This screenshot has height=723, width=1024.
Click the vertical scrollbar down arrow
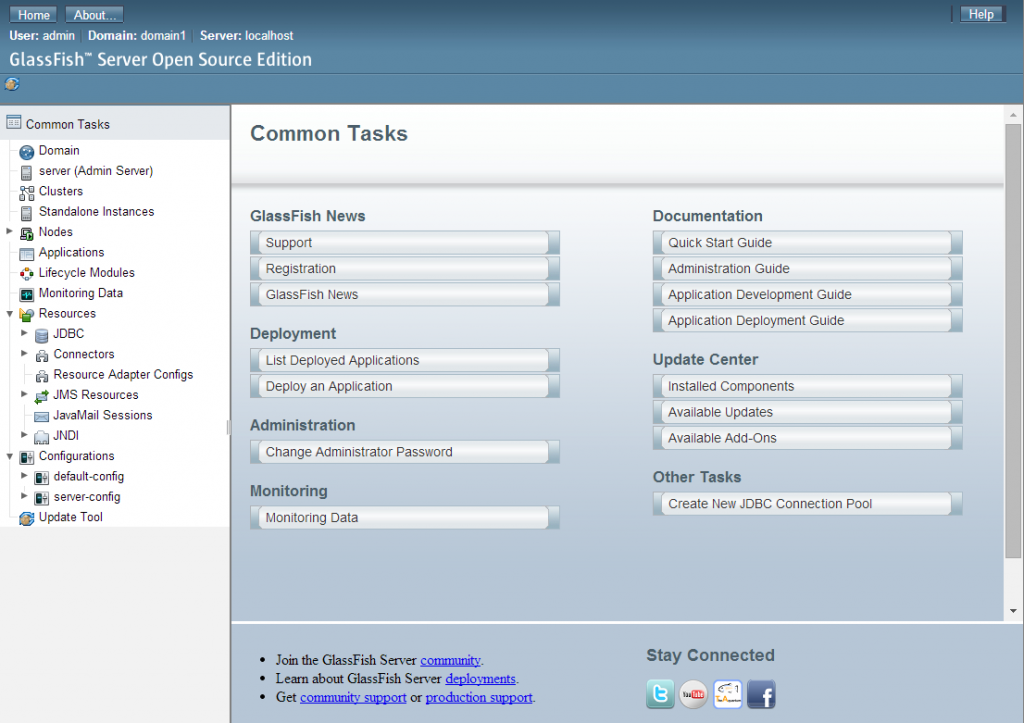[1013, 611]
